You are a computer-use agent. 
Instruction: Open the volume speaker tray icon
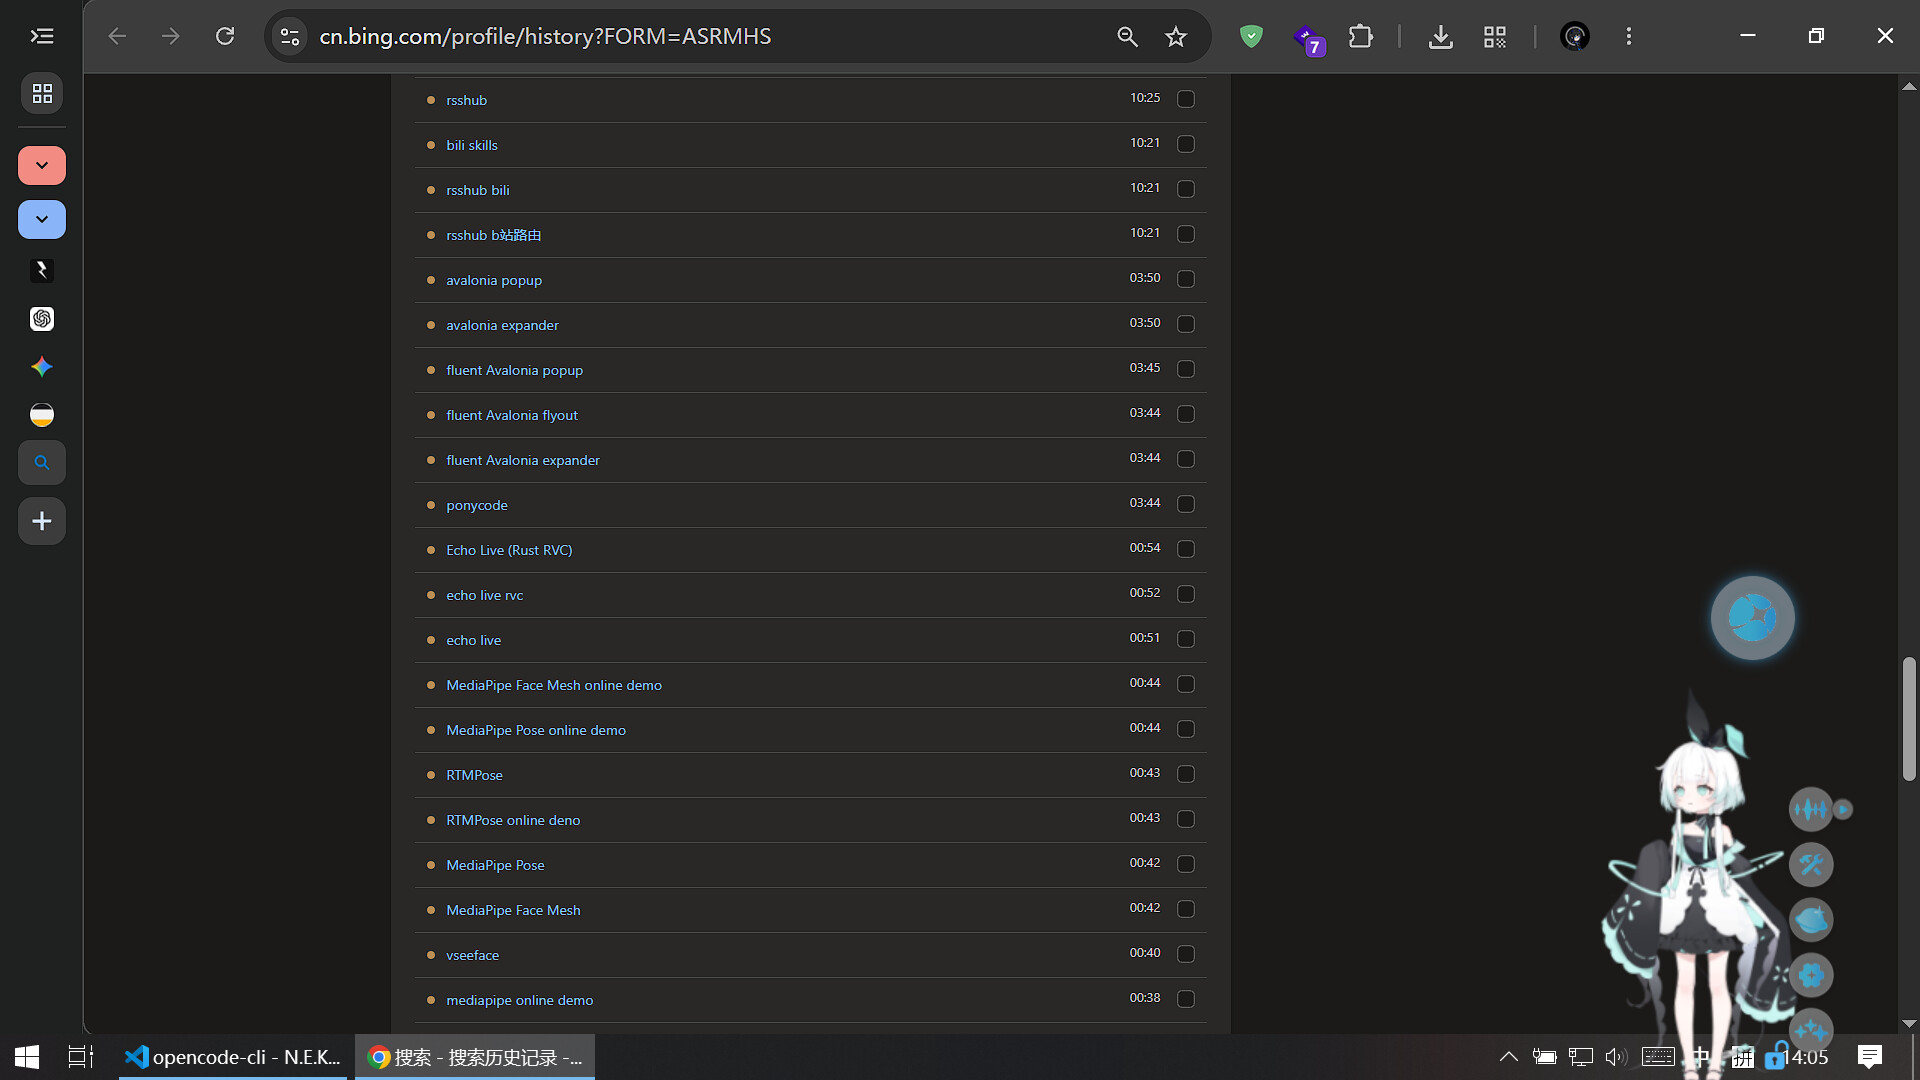tap(1616, 1057)
